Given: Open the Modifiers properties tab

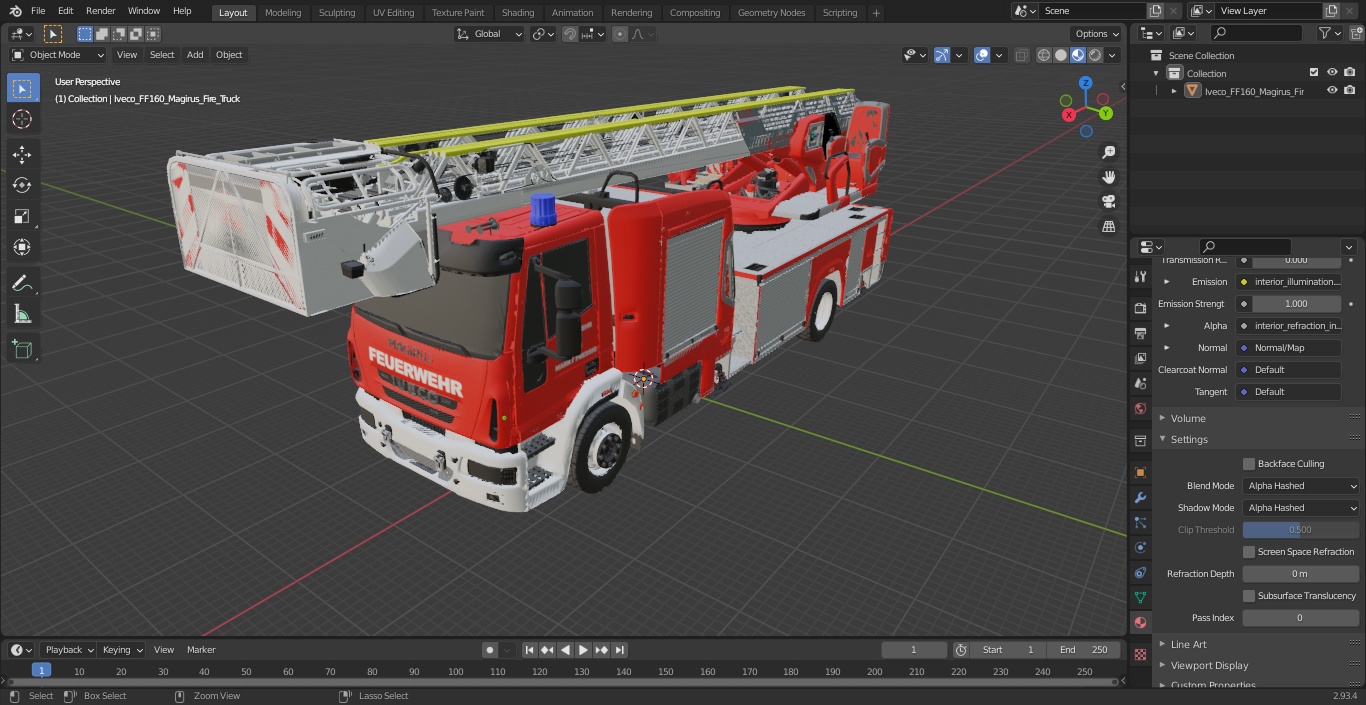Looking at the screenshot, I should pos(1140,497).
